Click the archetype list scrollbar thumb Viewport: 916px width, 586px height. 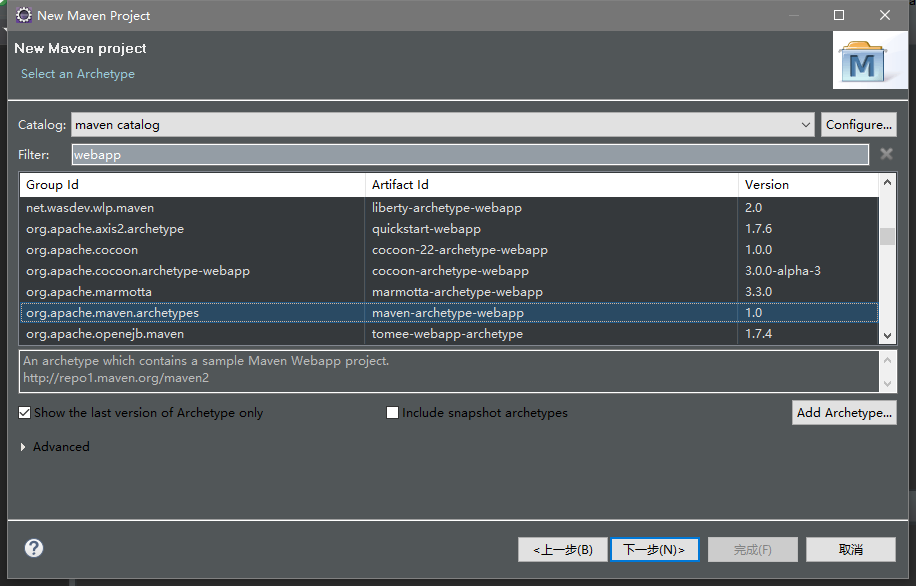click(x=887, y=237)
